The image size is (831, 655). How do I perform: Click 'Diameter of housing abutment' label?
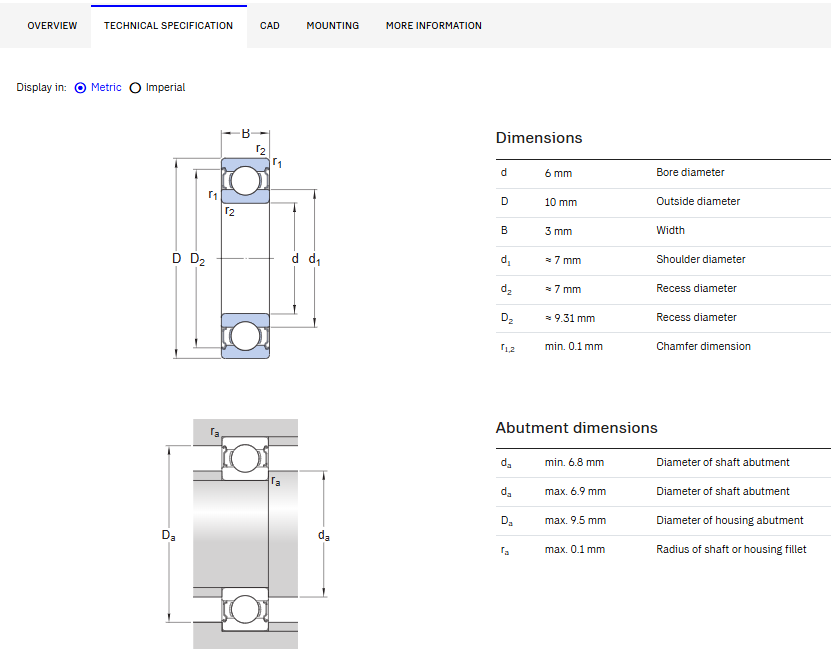click(x=730, y=520)
